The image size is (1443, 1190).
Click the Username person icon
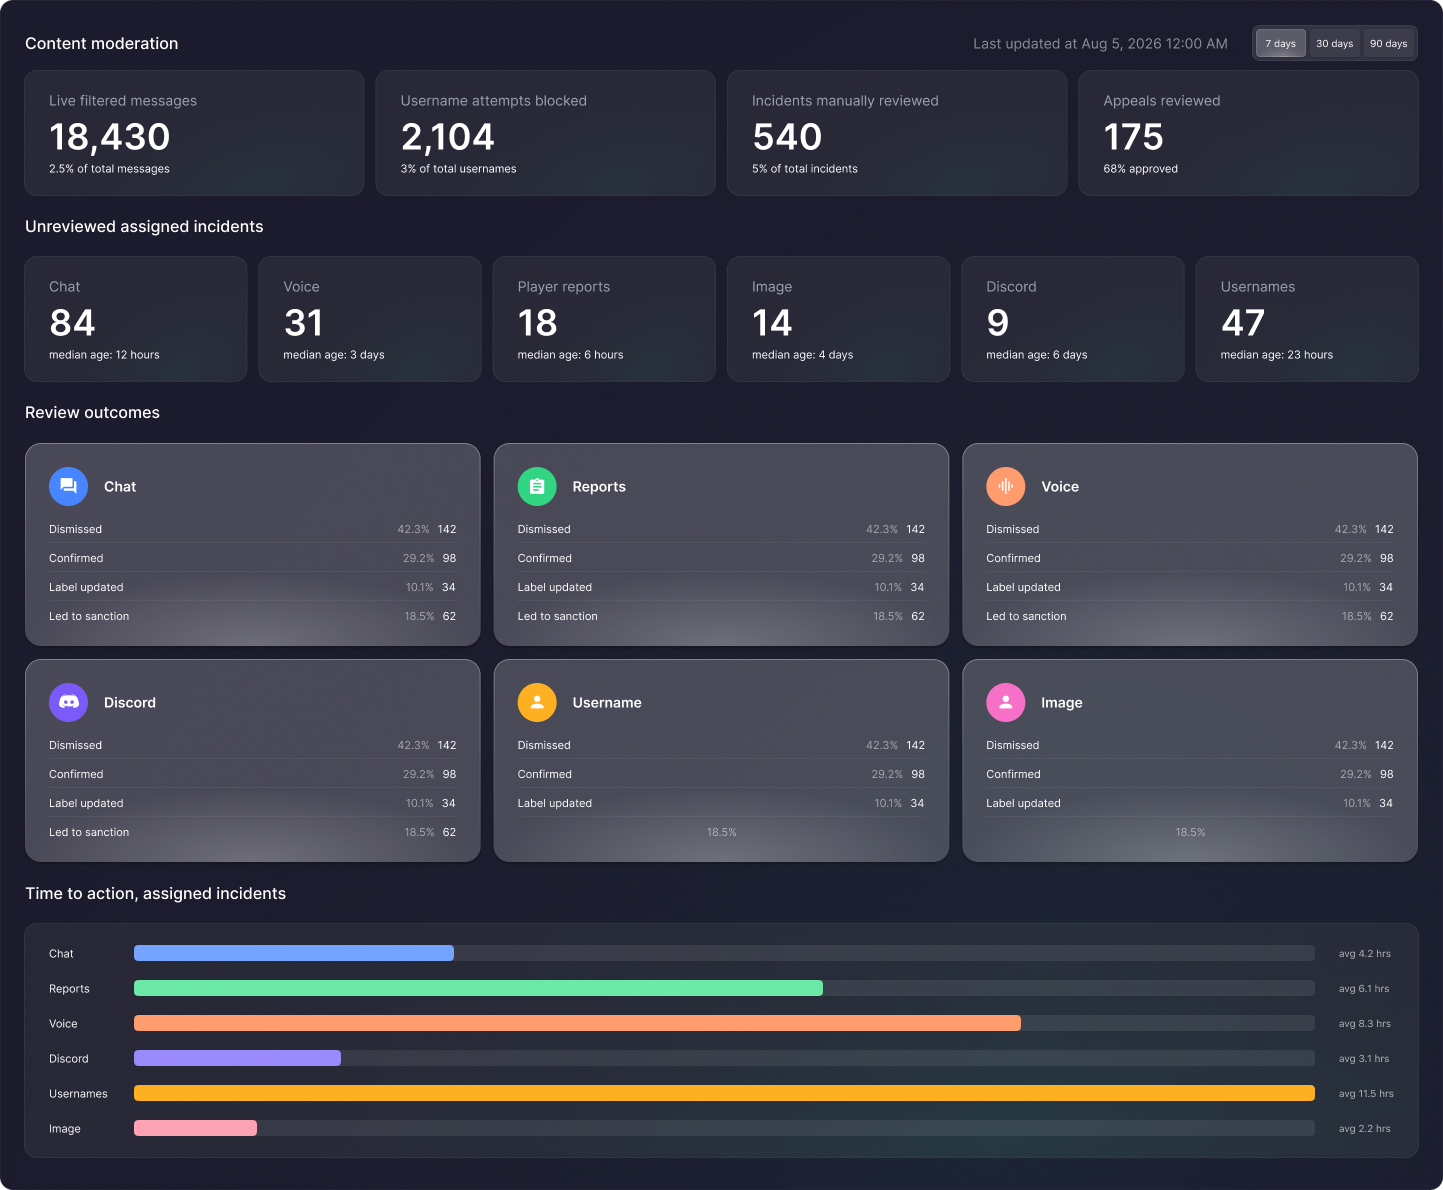coord(537,702)
